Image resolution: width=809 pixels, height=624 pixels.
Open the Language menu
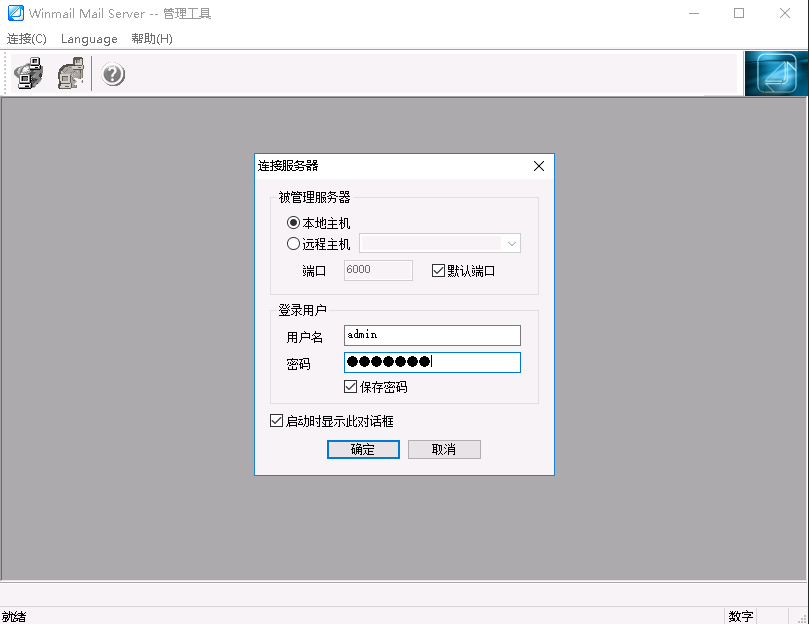89,39
